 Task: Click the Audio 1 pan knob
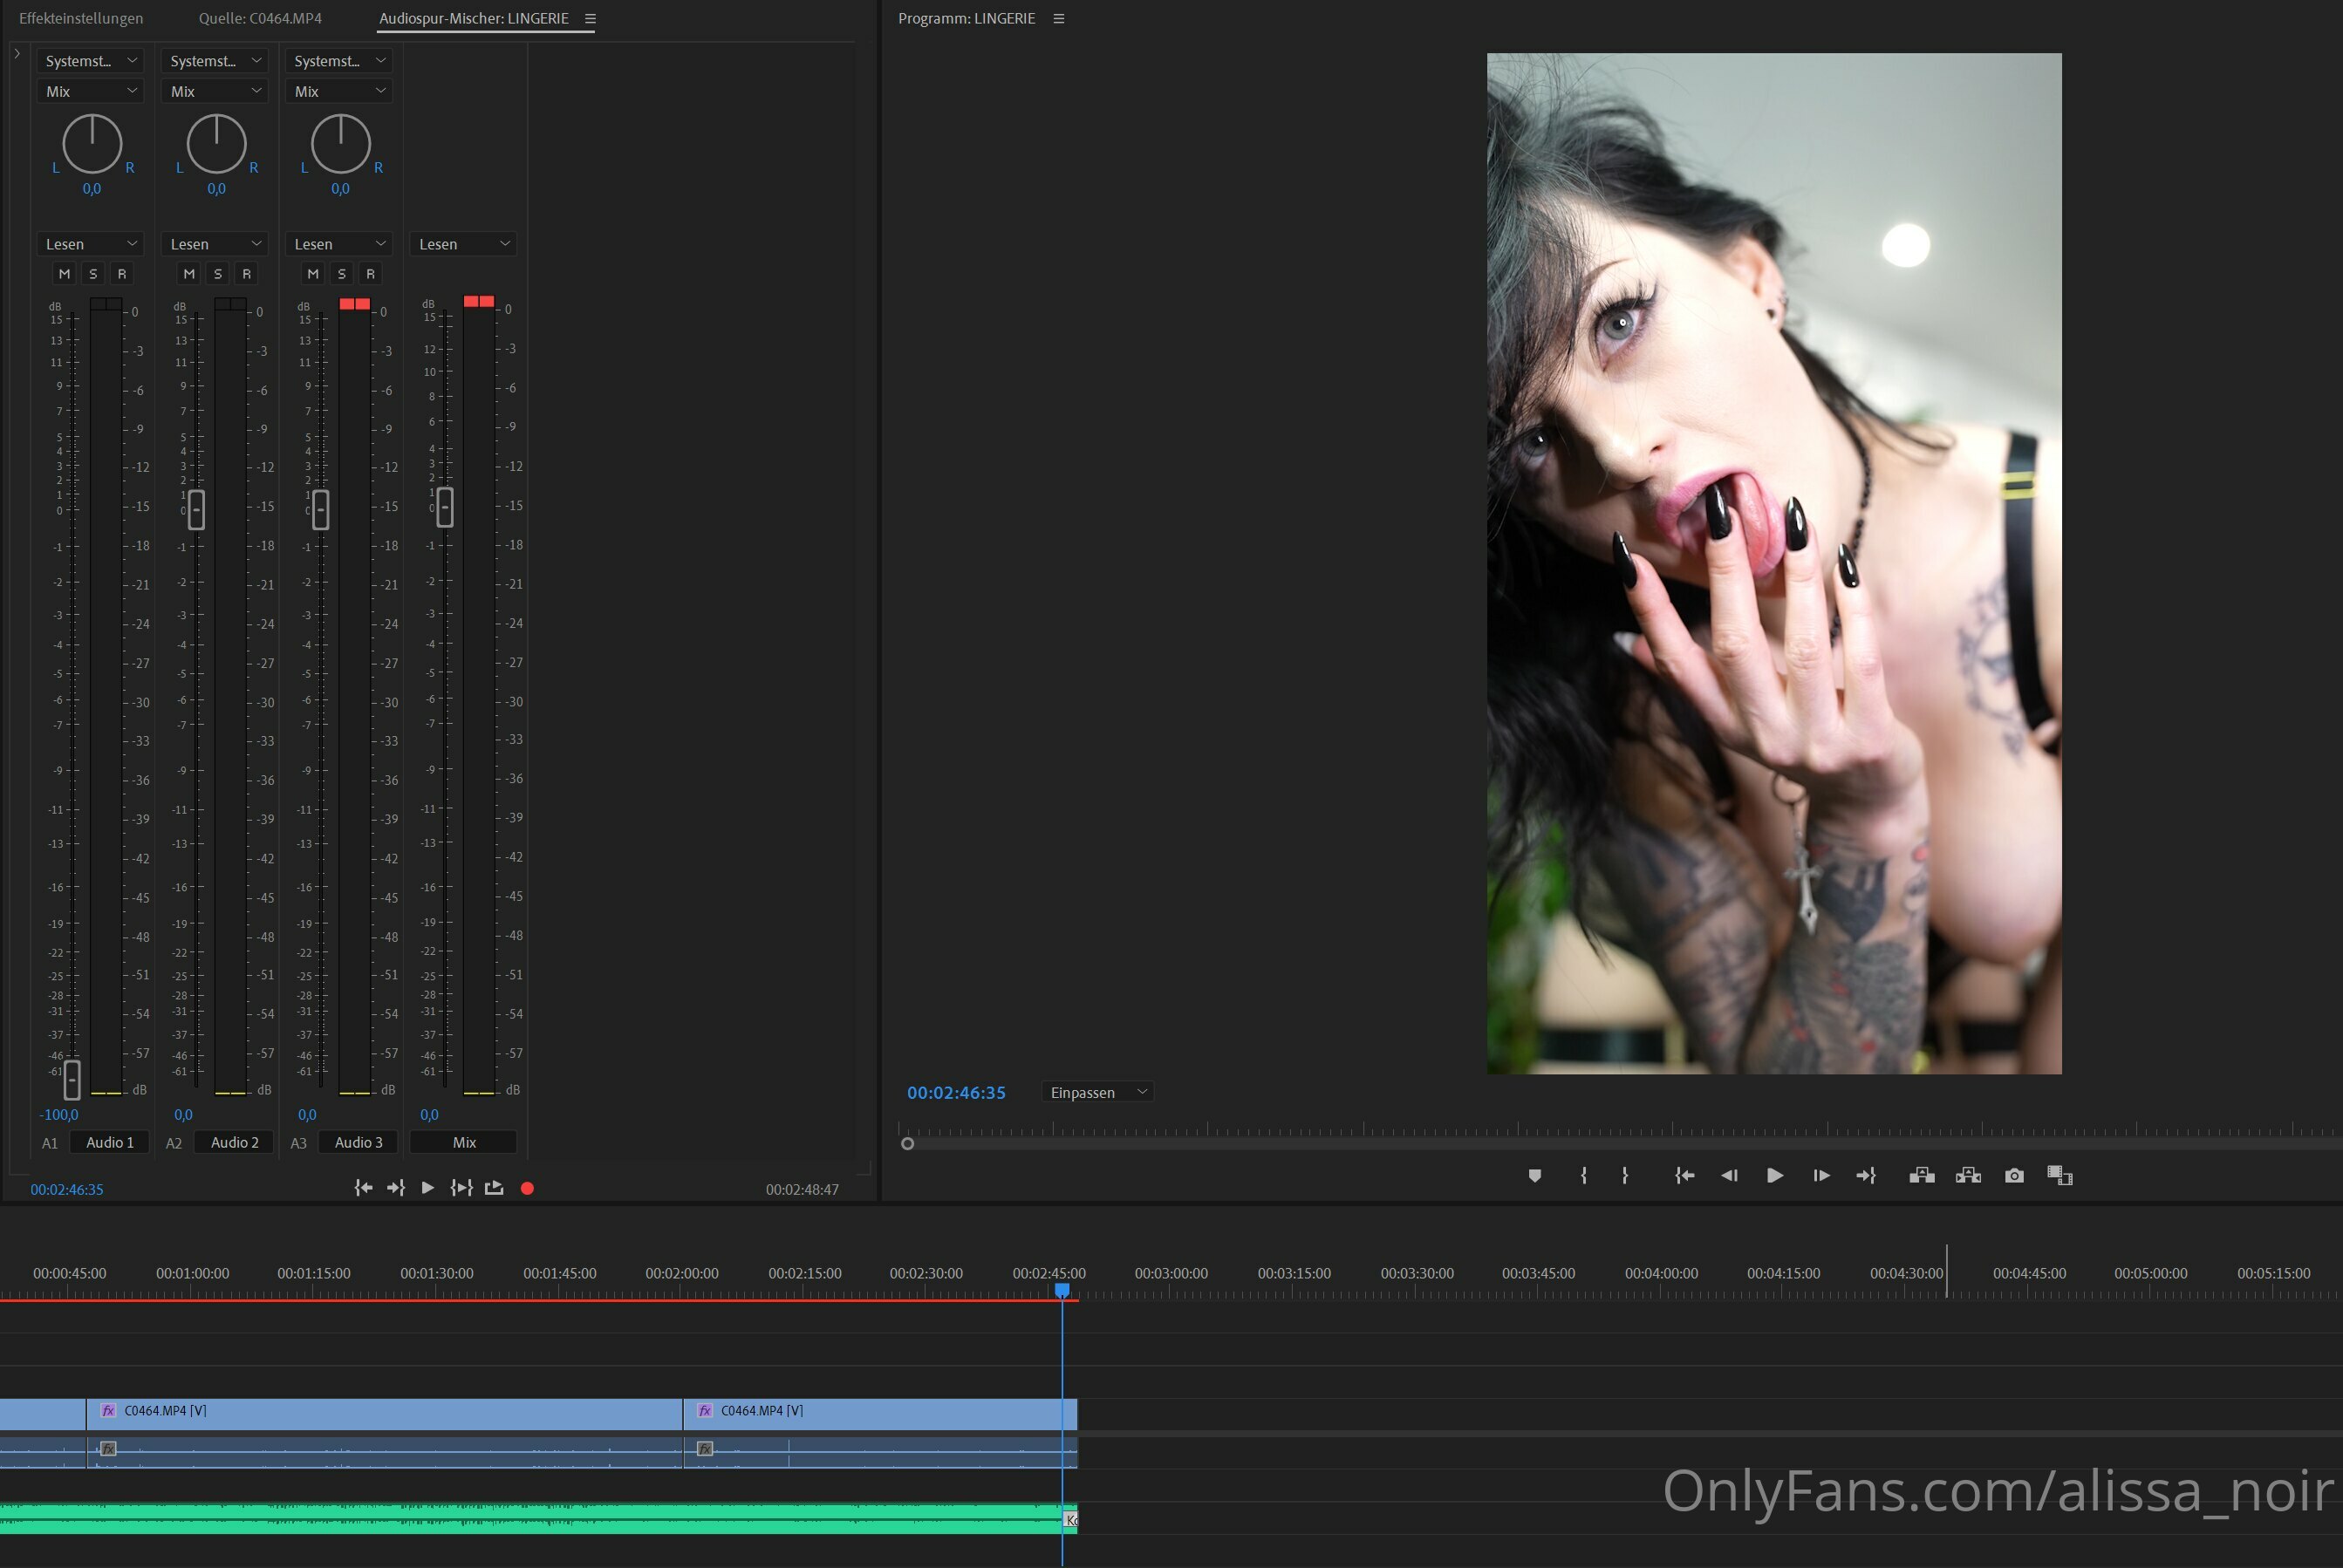92,144
